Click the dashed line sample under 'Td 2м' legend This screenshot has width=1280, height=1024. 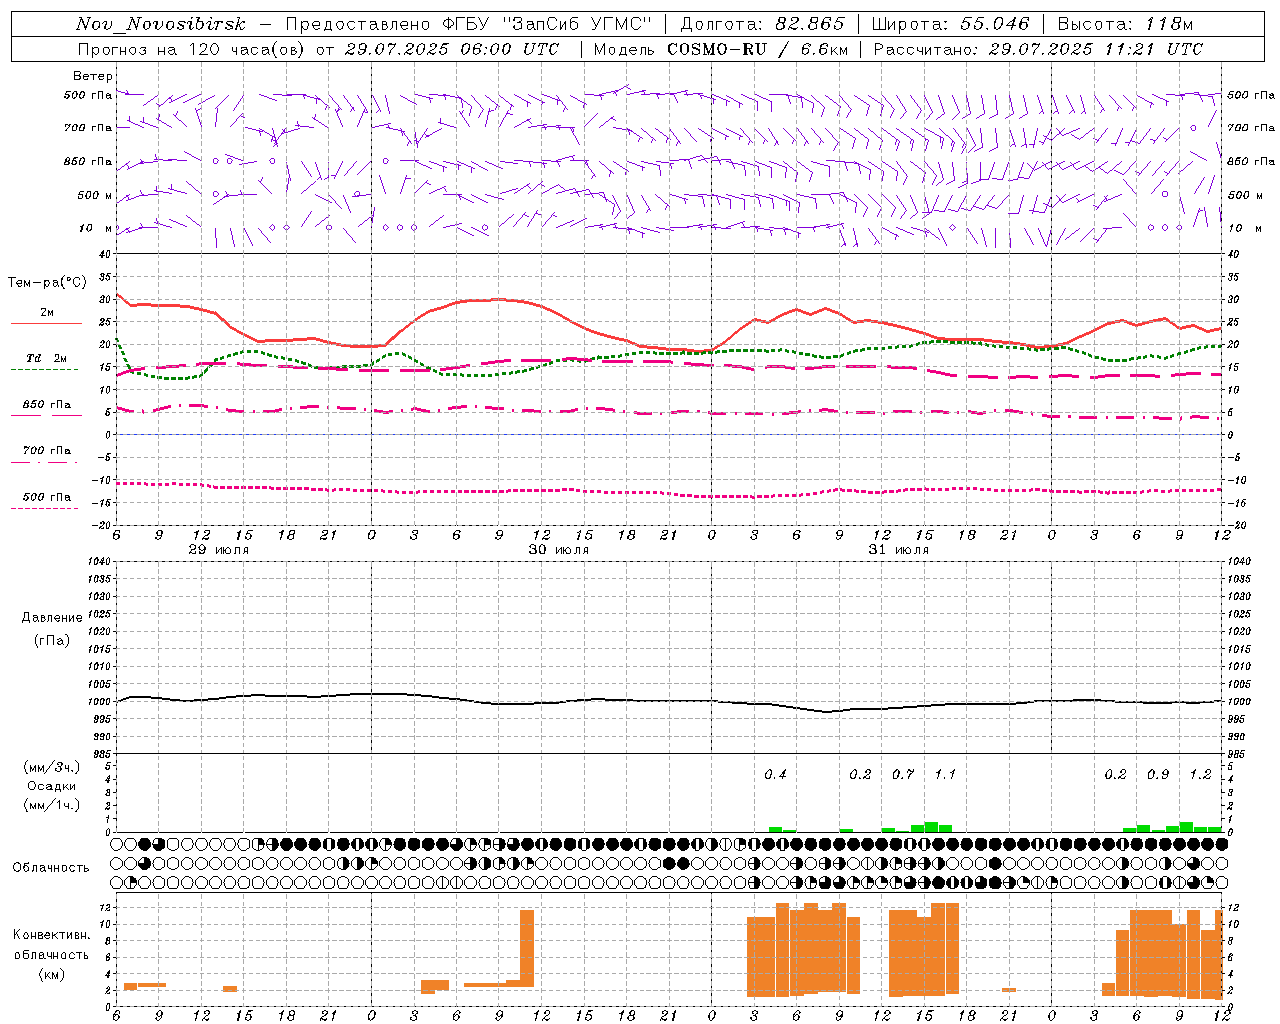[45, 370]
